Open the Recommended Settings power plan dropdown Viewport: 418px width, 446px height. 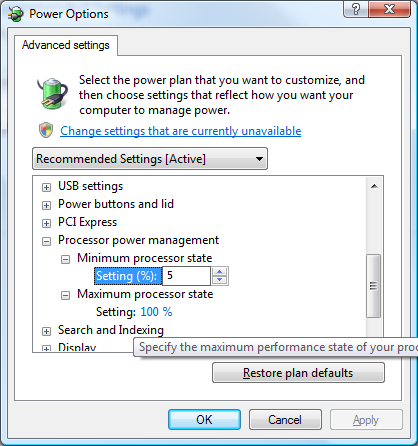(x=150, y=159)
